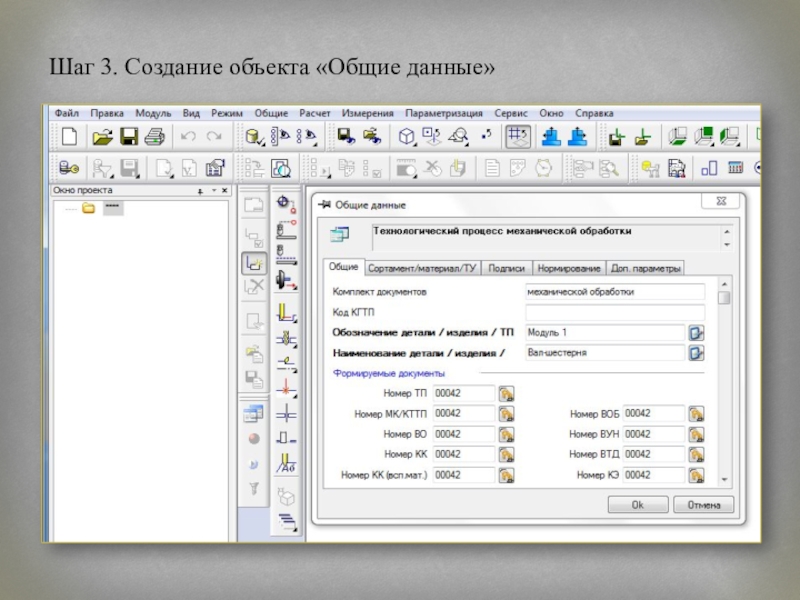Image resolution: width=800 pixels, height=600 pixels.
Task: Click generate icon beside Номер ВОБ field
Action: [696, 414]
